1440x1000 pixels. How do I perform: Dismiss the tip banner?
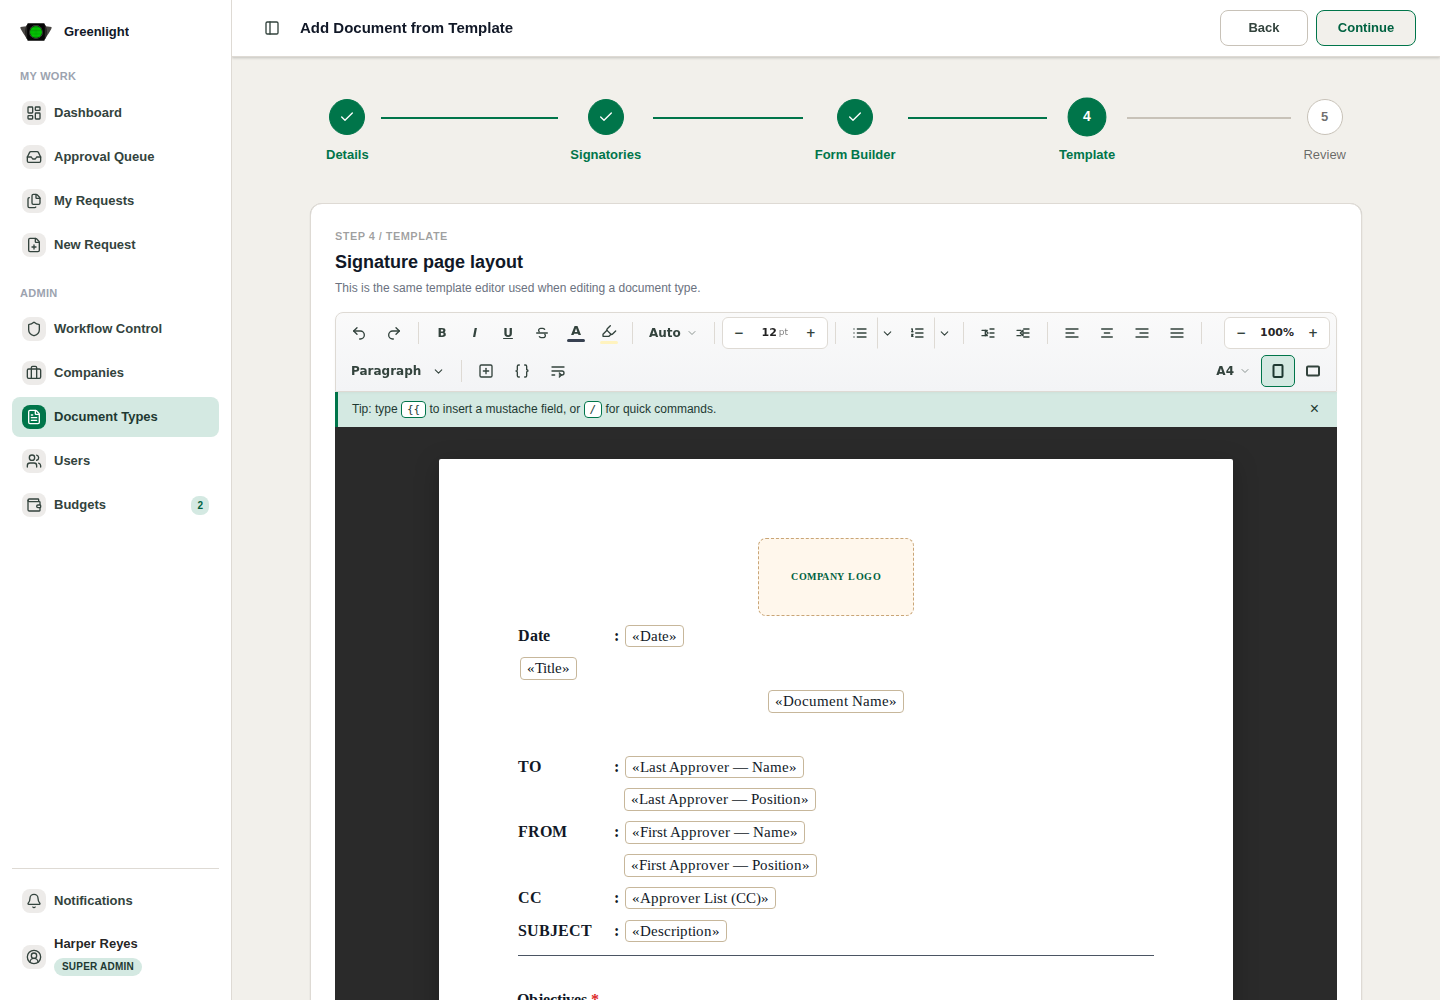[1314, 409]
